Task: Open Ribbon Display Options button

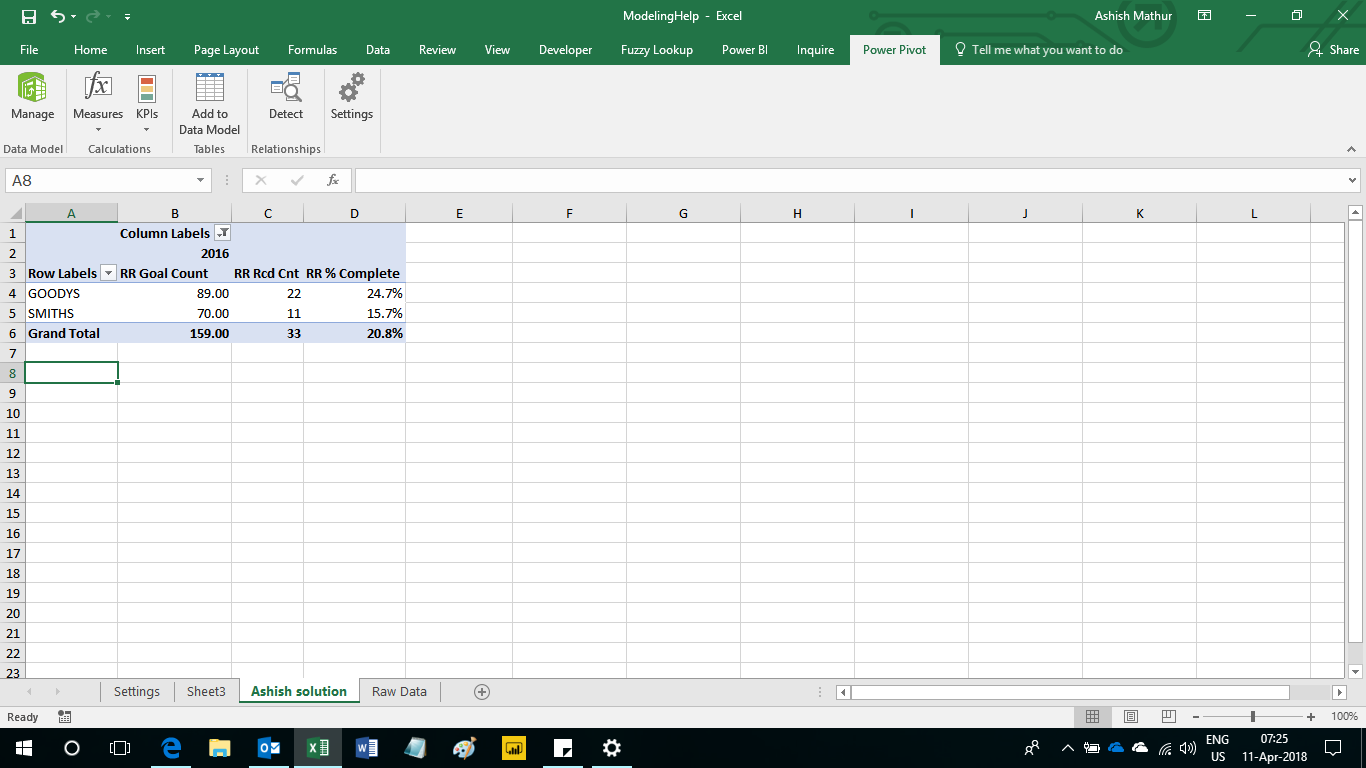Action: pos(1205,16)
